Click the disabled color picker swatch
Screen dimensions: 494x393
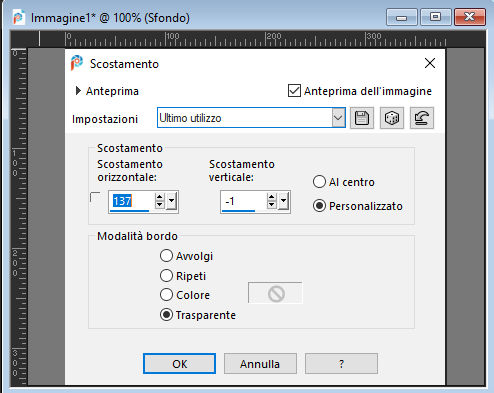(275, 293)
